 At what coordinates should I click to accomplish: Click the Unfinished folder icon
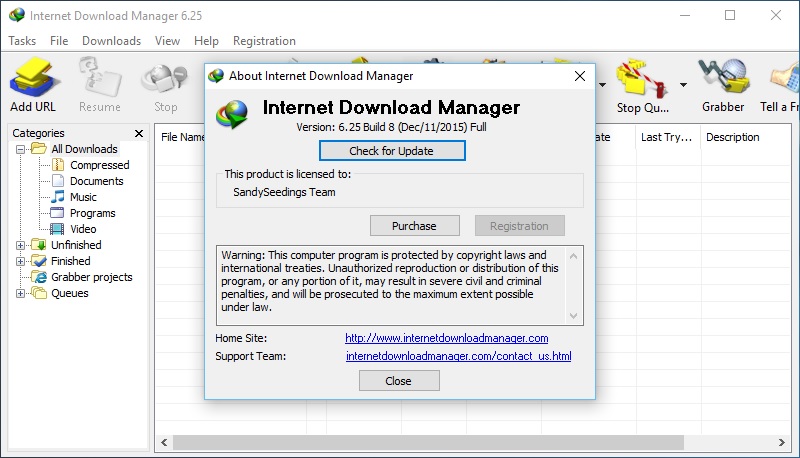(39, 245)
